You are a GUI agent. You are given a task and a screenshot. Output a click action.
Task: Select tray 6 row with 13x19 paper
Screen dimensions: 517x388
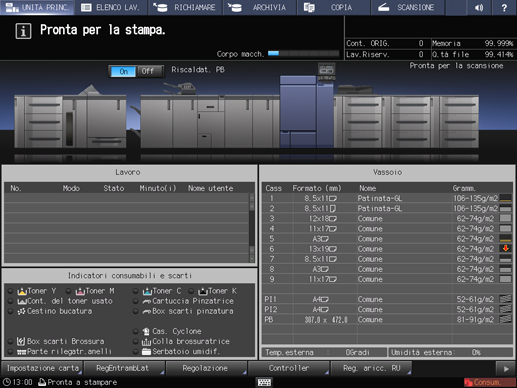[x=387, y=249]
